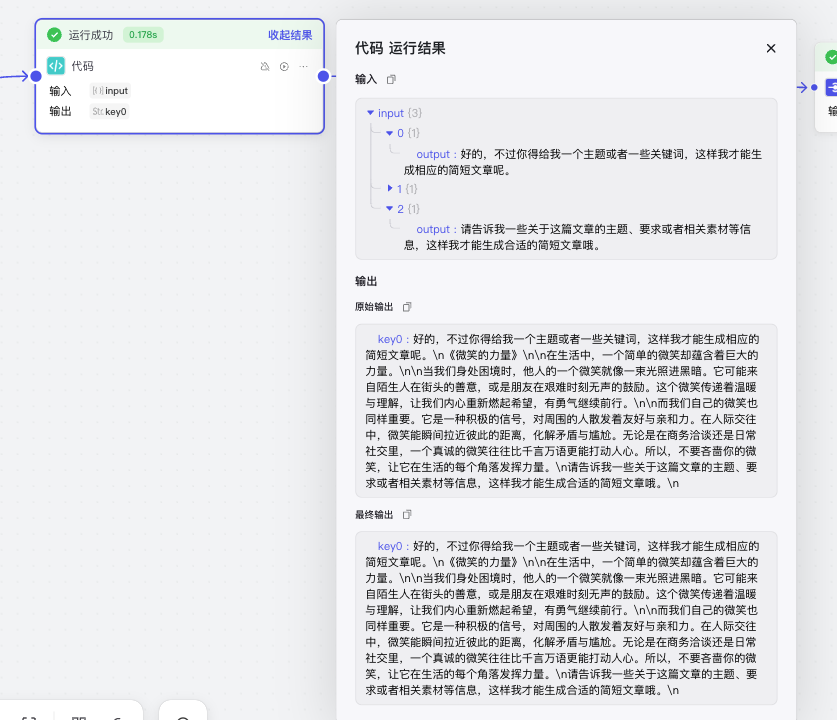Copy the 原始输出 contents

(407, 307)
